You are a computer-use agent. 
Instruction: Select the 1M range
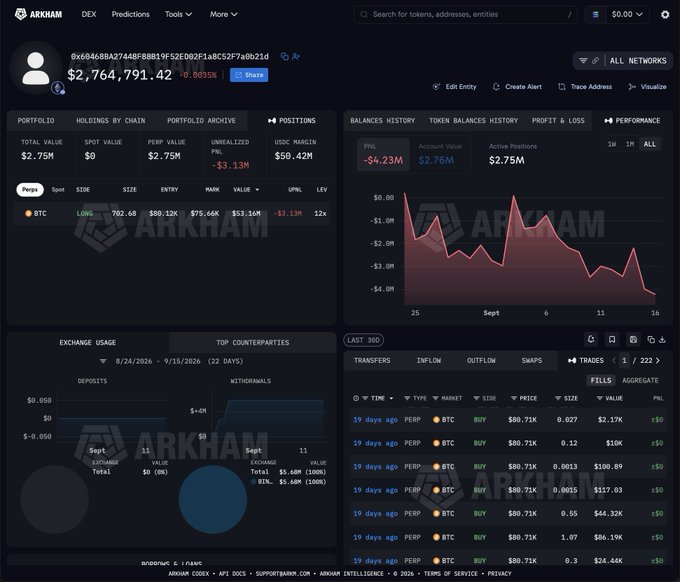tap(630, 144)
